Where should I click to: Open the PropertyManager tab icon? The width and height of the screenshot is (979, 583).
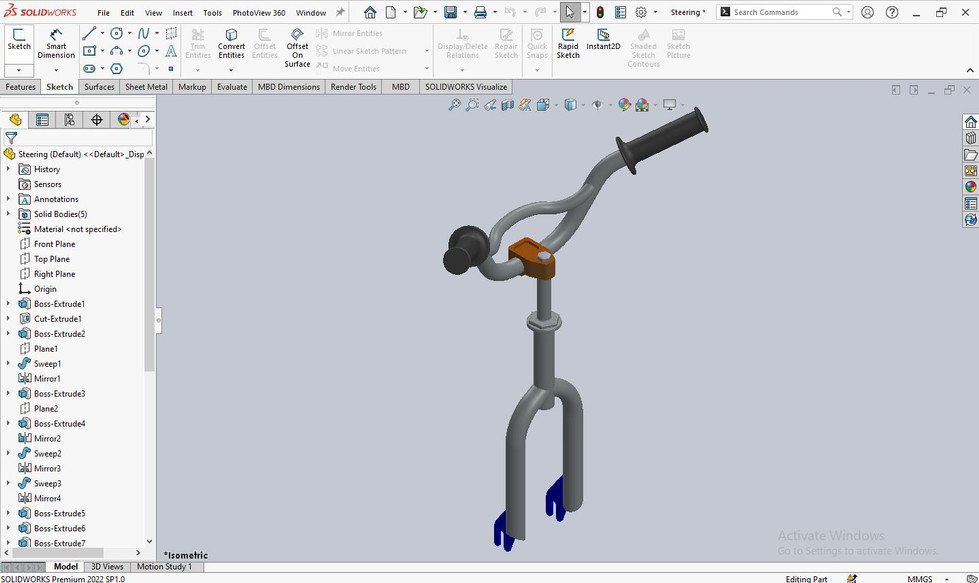(42, 119)
